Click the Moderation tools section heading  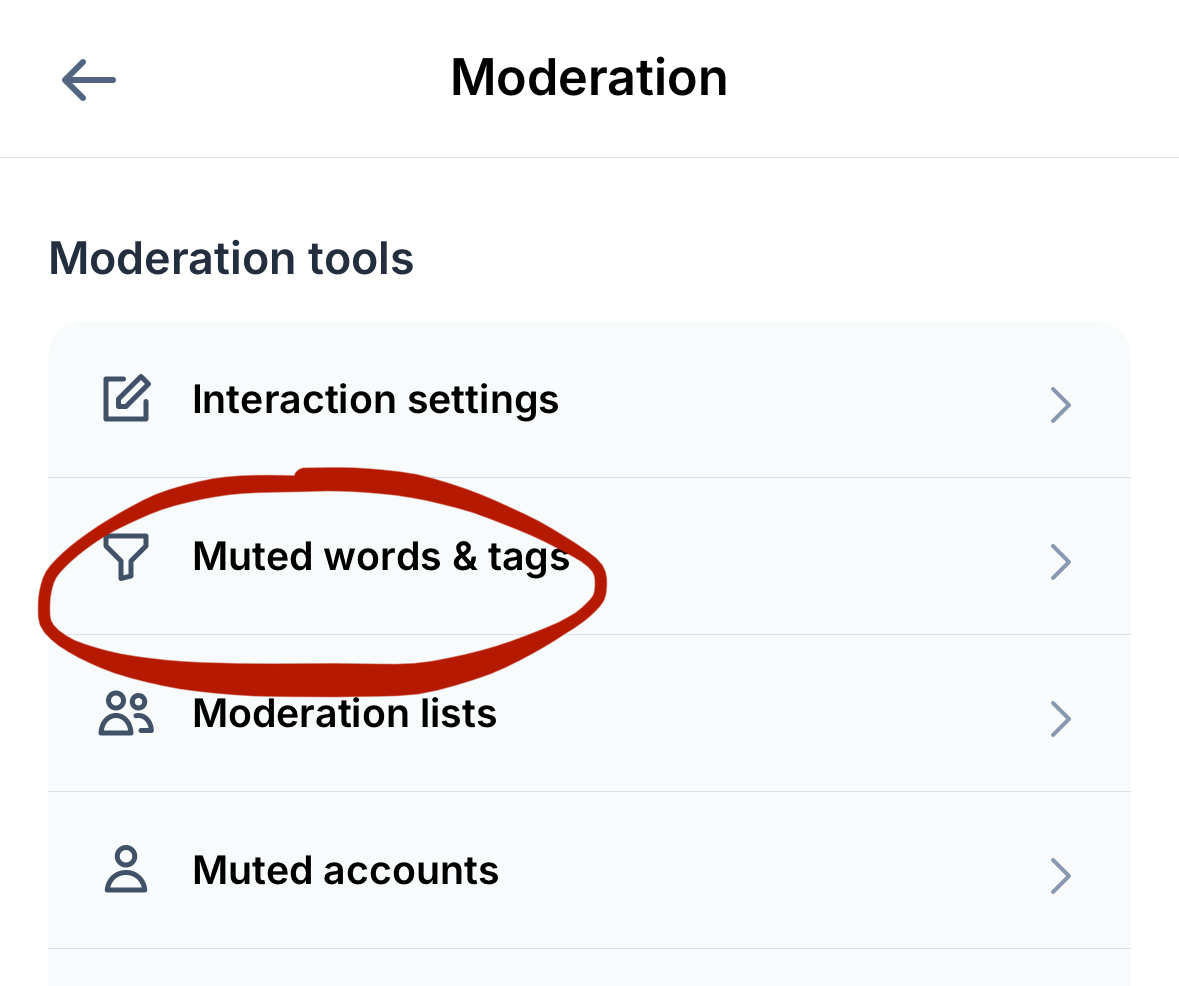click(x=231, y=259)
